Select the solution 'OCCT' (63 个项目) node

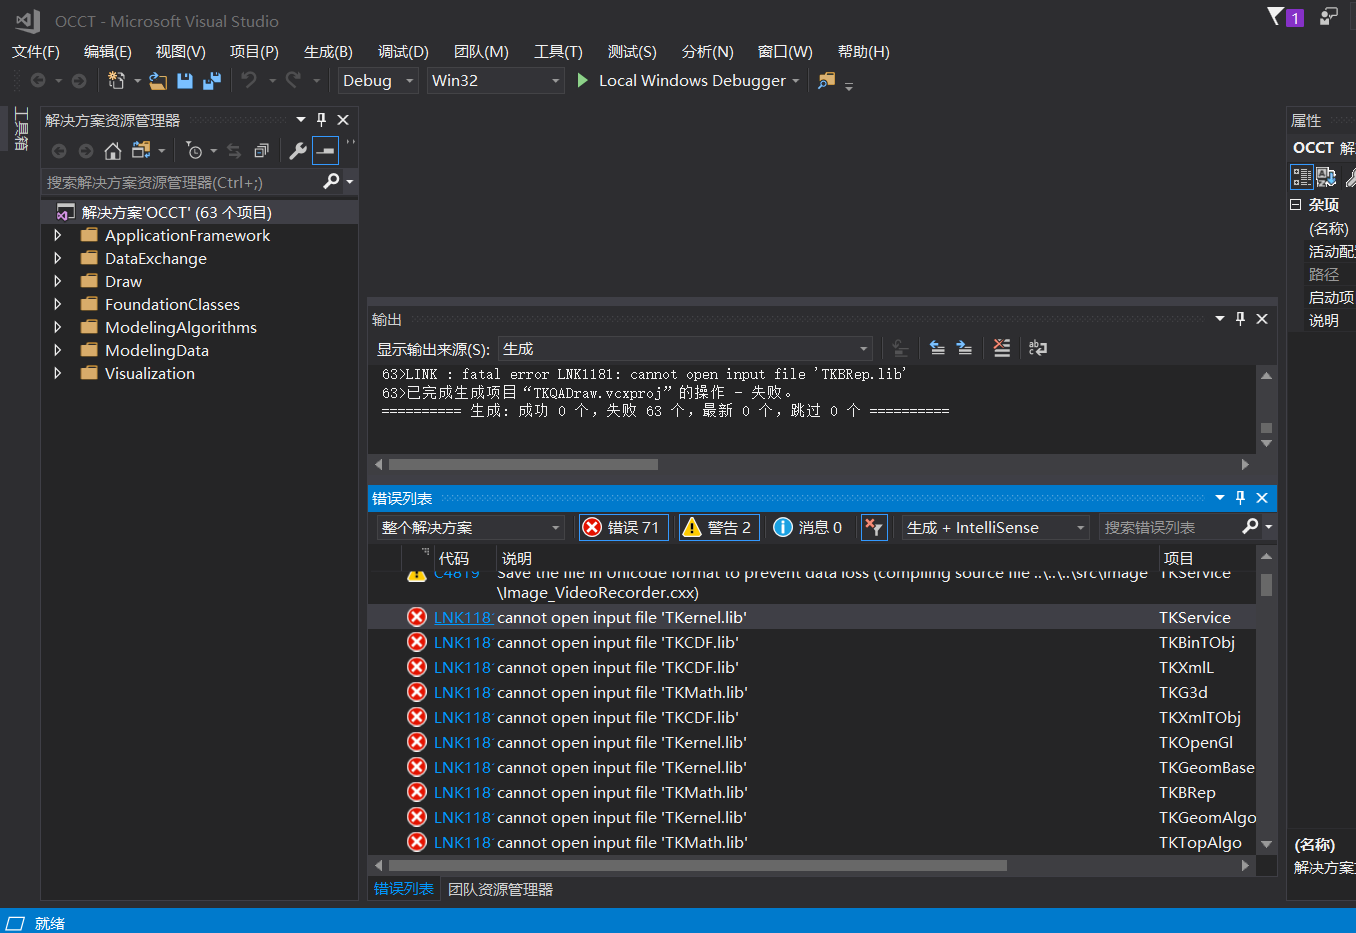(x=176, y=212)
